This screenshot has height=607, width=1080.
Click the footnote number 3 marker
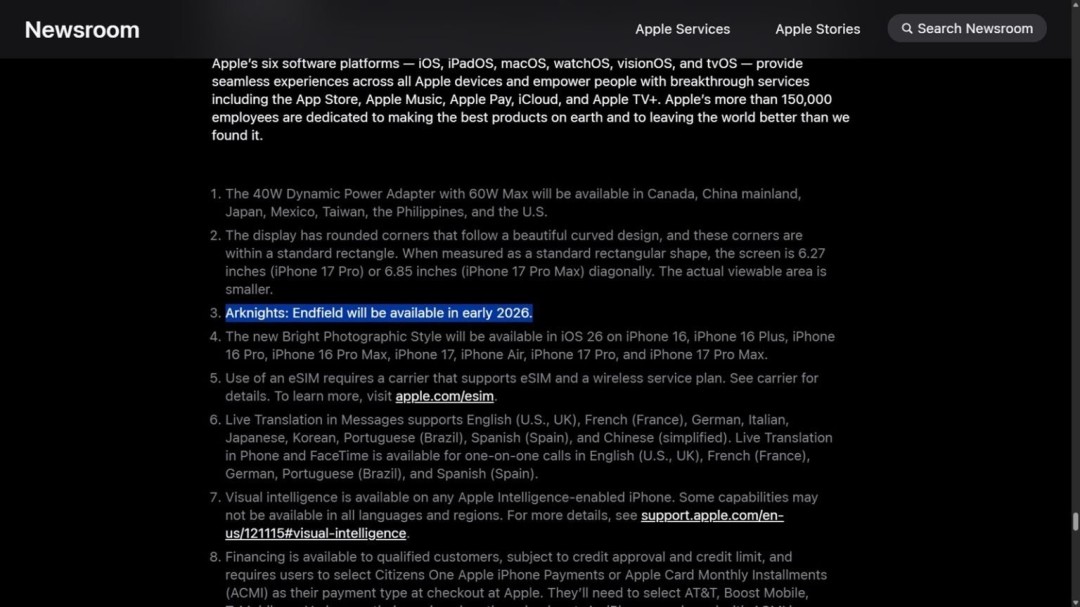point(214,313)
